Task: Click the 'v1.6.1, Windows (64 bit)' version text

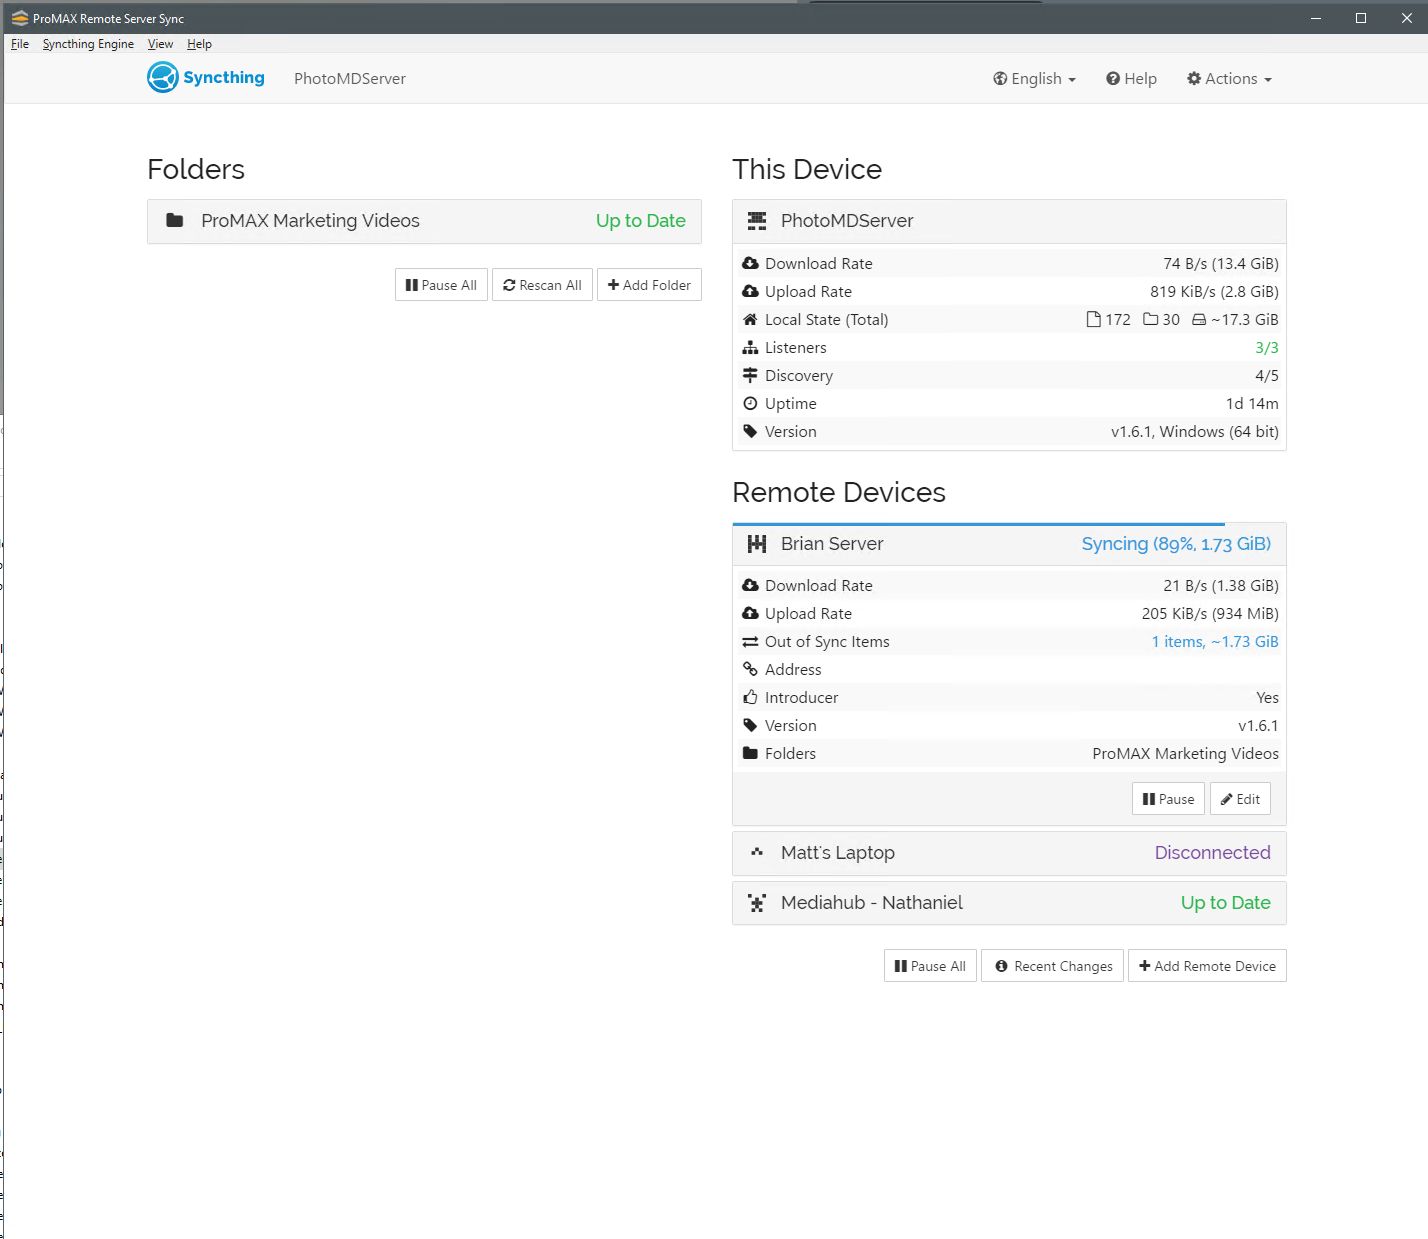Action: coord(1195,432)
